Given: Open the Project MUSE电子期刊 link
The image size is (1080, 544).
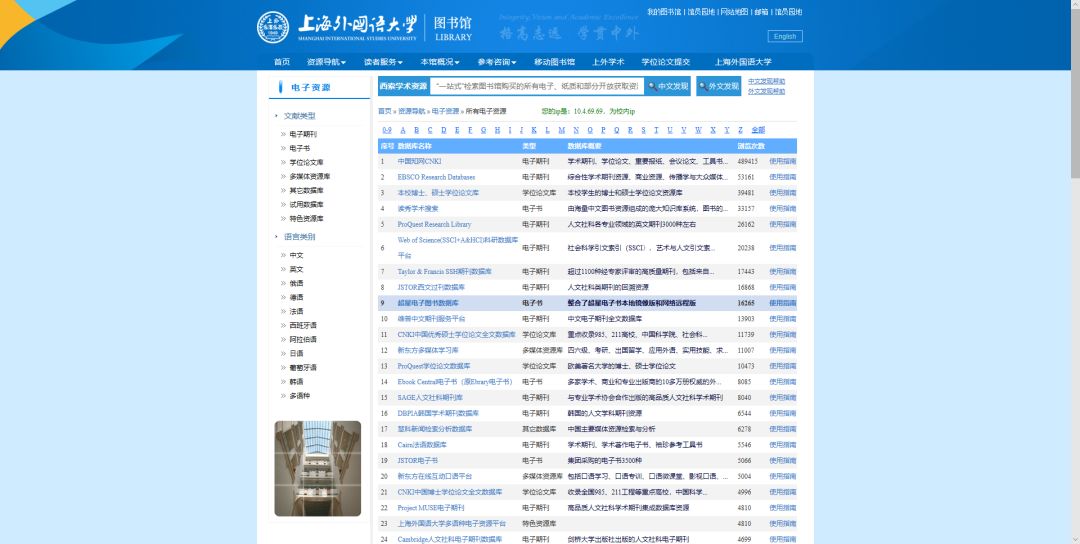Looking at the screenshot, I should coord(430,508).
